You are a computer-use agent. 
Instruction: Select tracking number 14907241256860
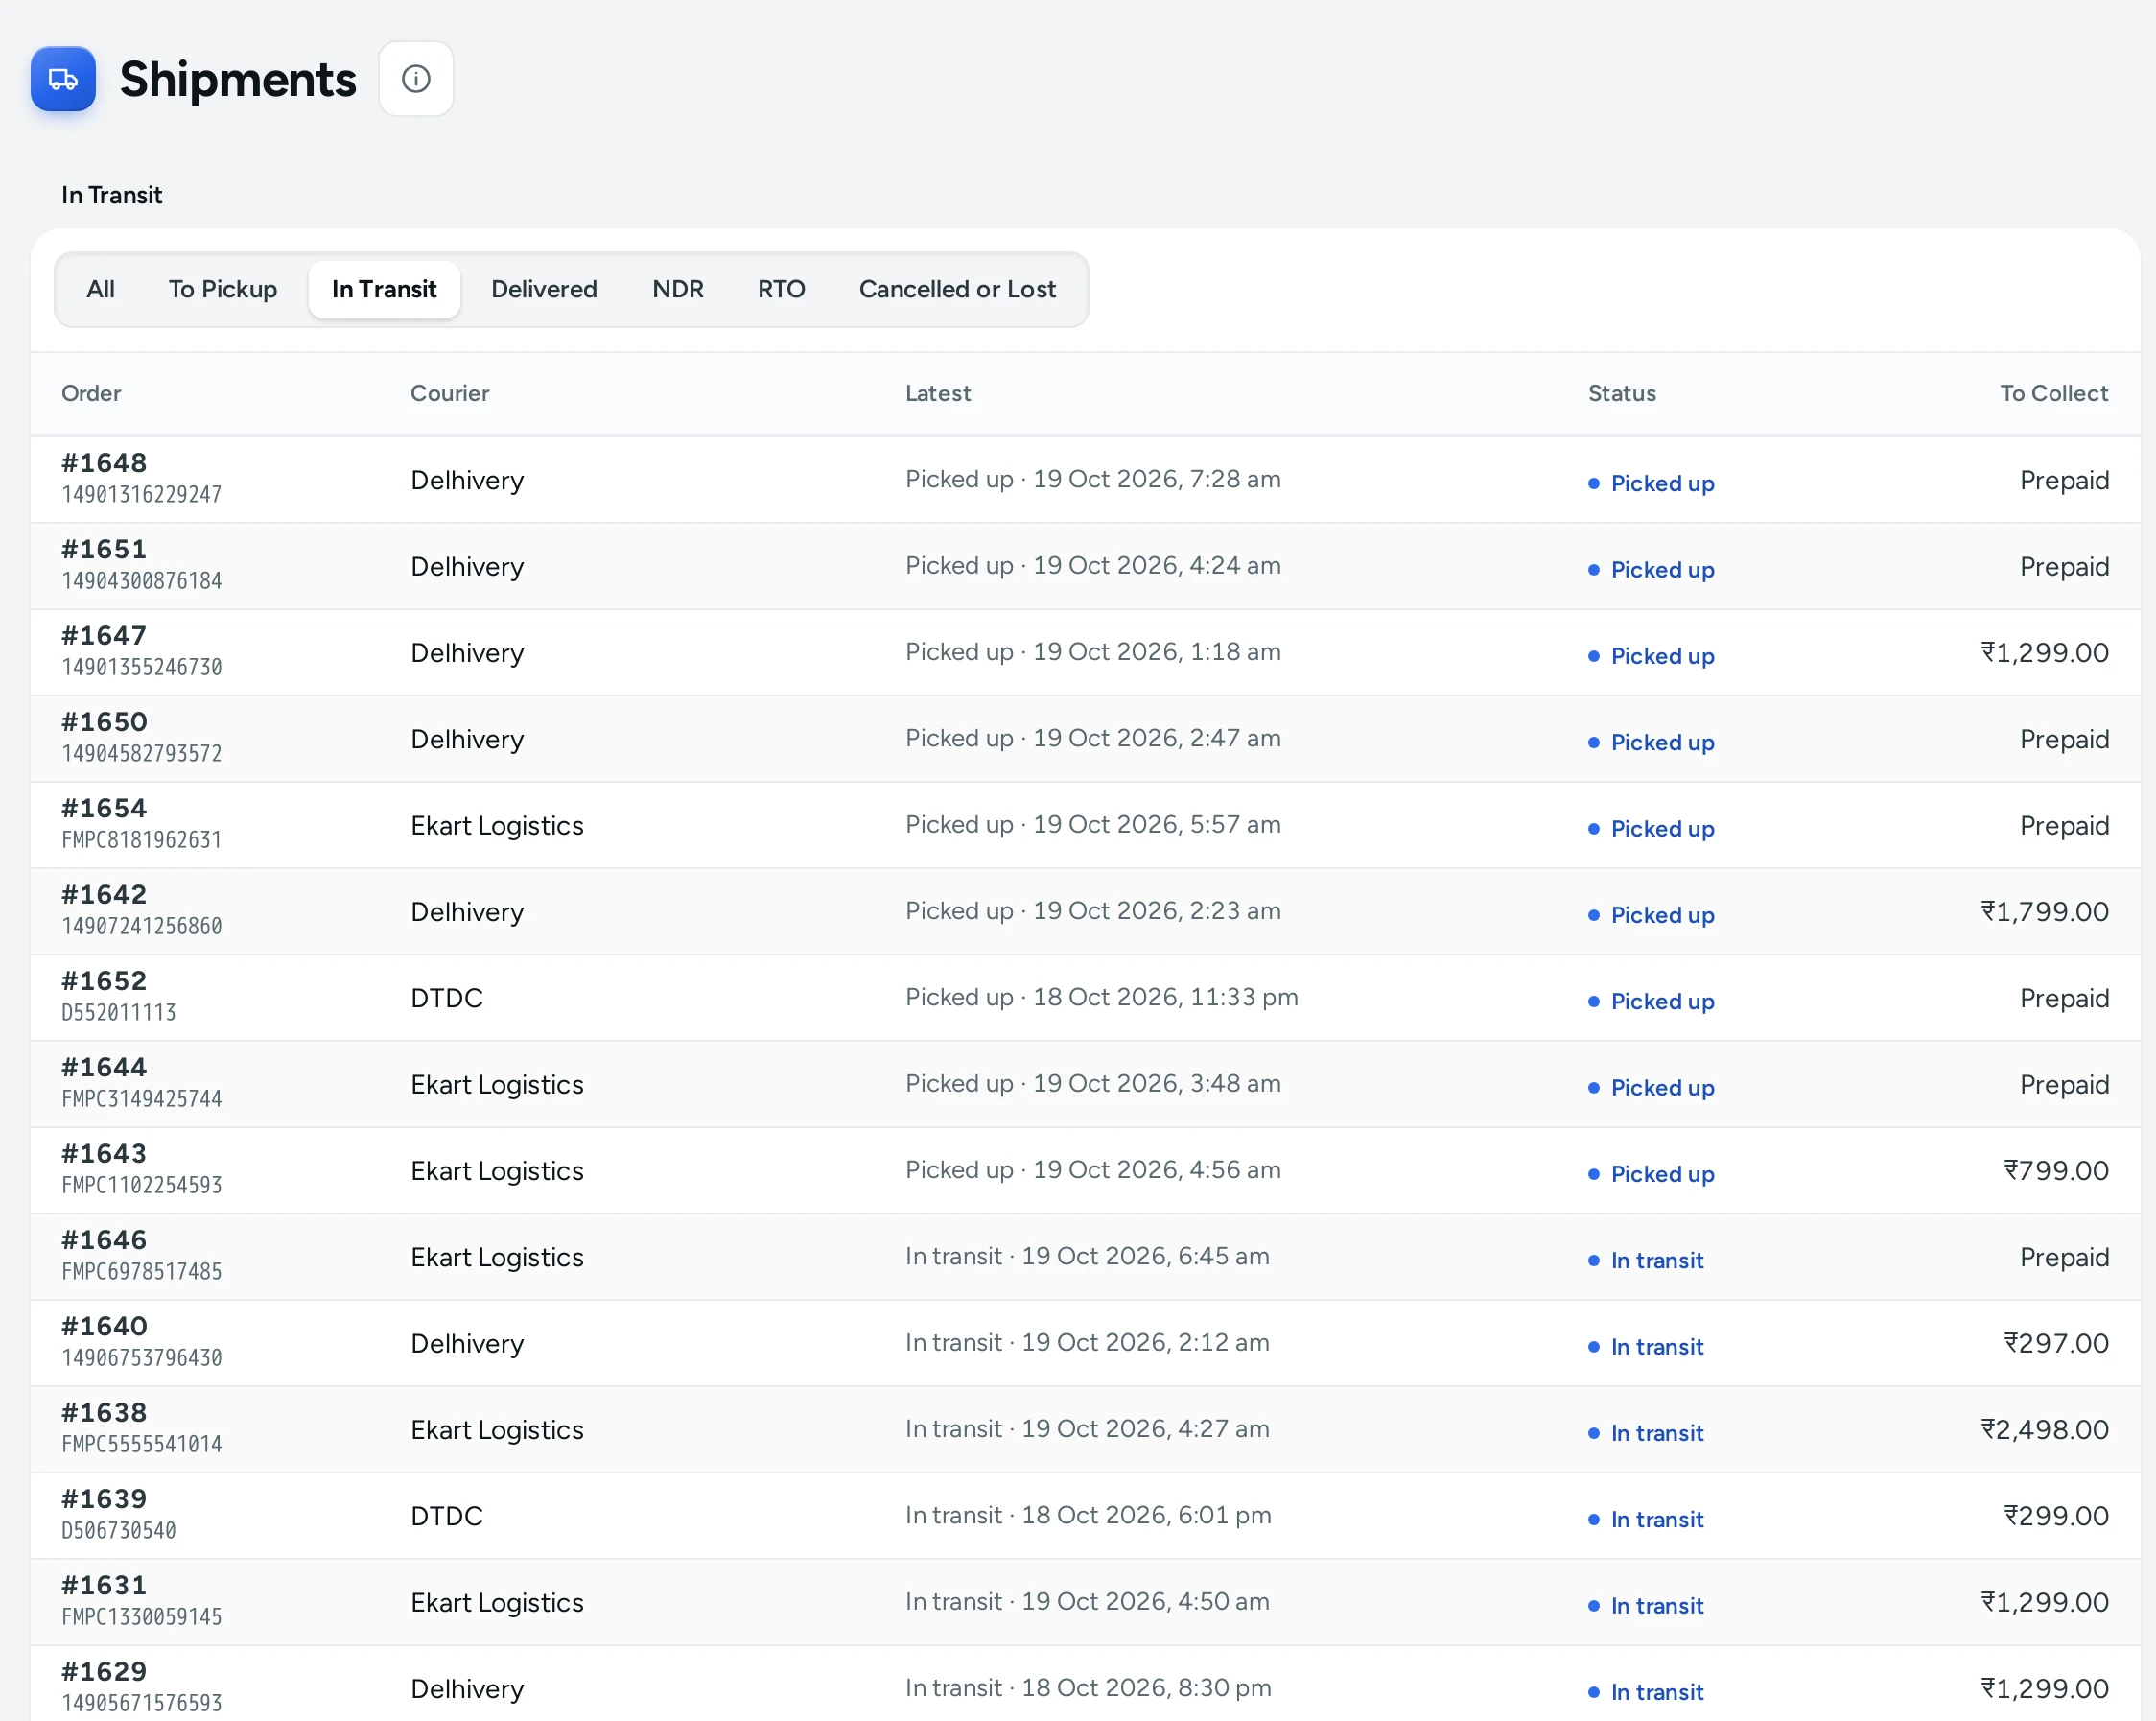141,926
